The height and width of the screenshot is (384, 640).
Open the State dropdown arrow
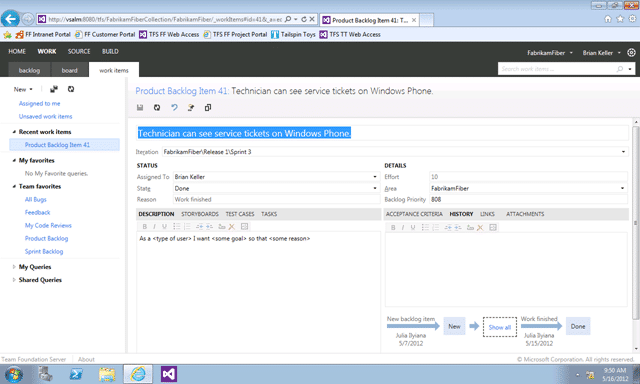(375, 188)
